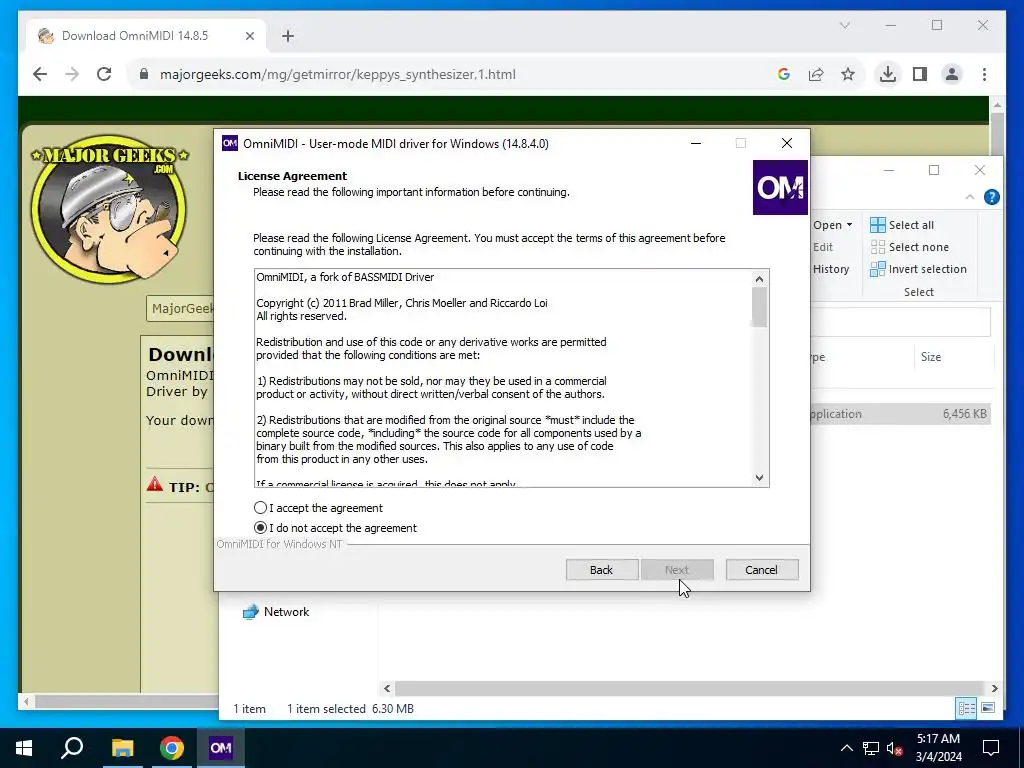Screen dimensions: 1024x768
Task: Open Chrome downloads icon
Action: click(x=888, y=74)
